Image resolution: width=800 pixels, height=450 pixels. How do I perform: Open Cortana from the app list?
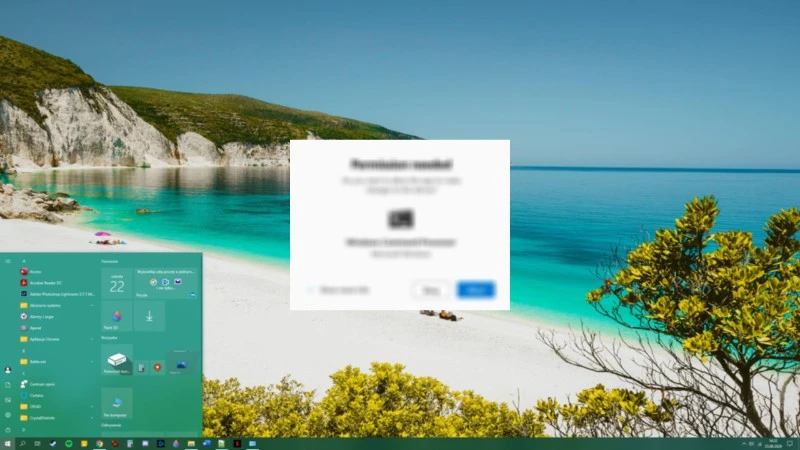click(x=57, y=395)
